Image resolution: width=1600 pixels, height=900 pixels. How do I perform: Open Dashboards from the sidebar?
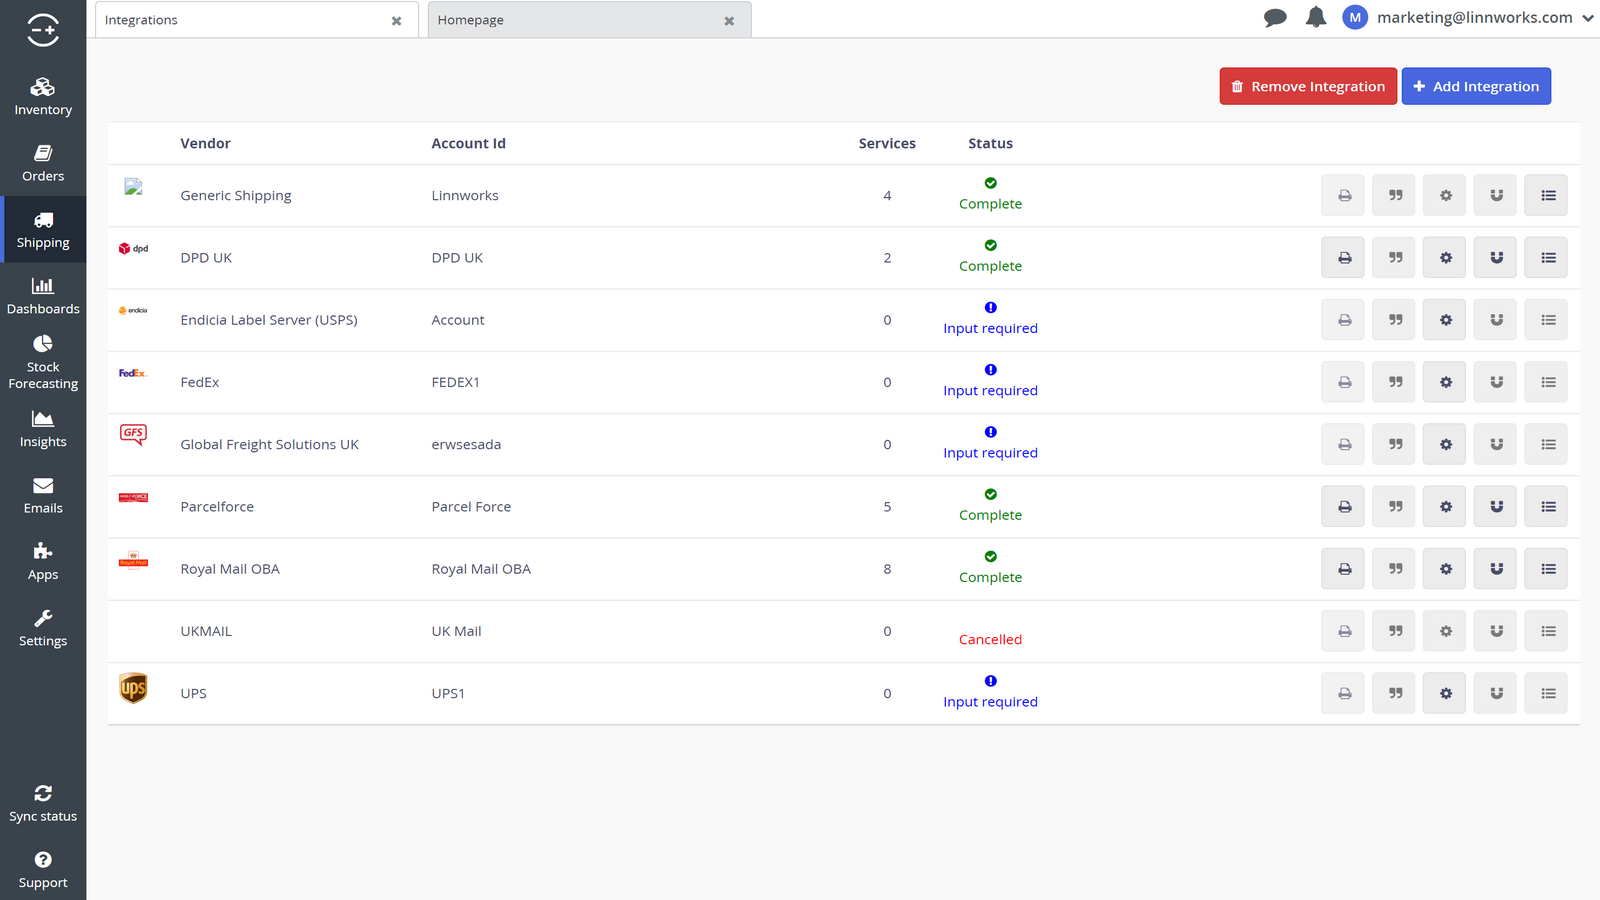point(43,296)
